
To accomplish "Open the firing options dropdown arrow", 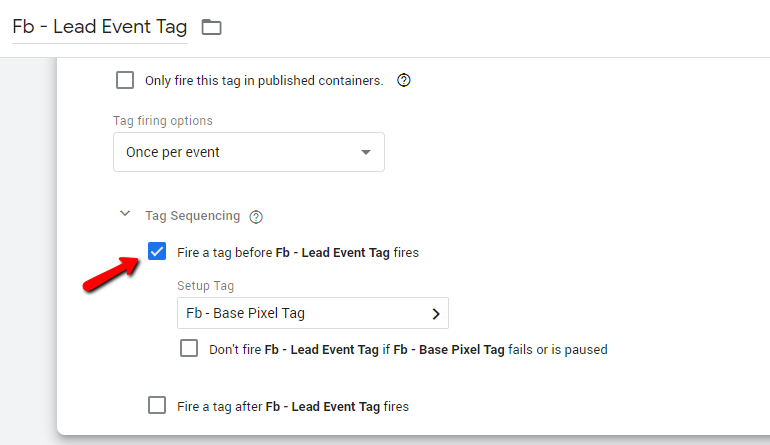I will coord(365,152).
